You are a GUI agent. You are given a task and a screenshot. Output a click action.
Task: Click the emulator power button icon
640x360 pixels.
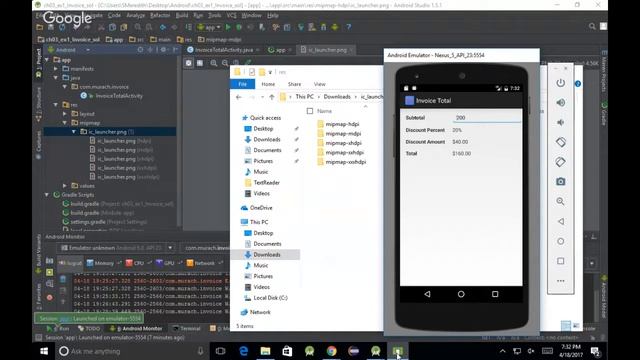tap(560, 83)
